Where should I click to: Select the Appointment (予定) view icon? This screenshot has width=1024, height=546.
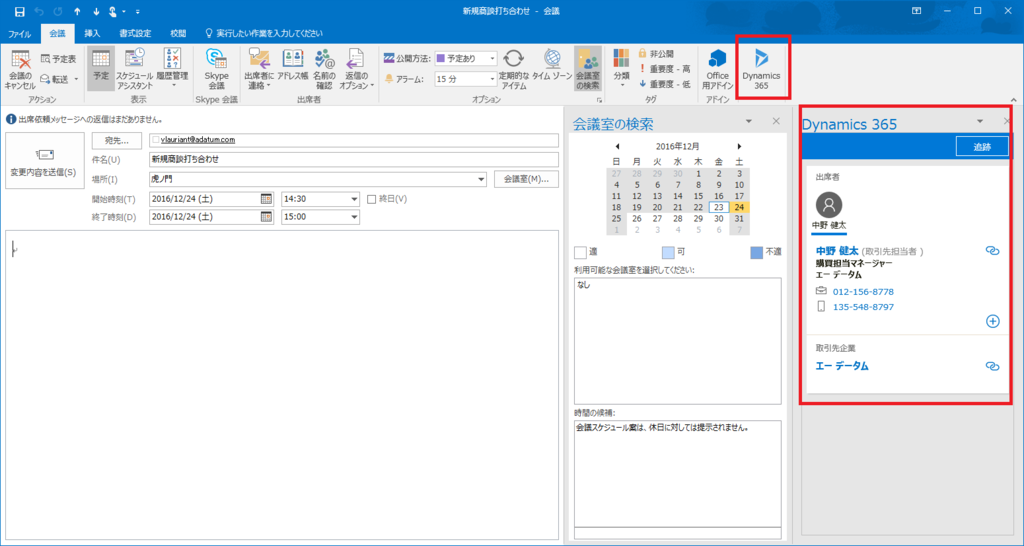(101, 69)
